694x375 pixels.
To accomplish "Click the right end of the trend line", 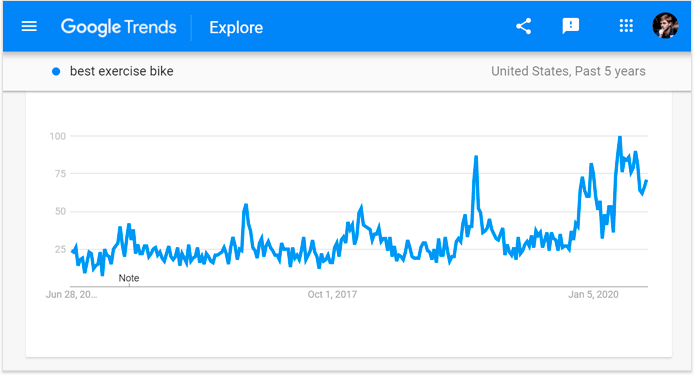I will tap(647, 181).
